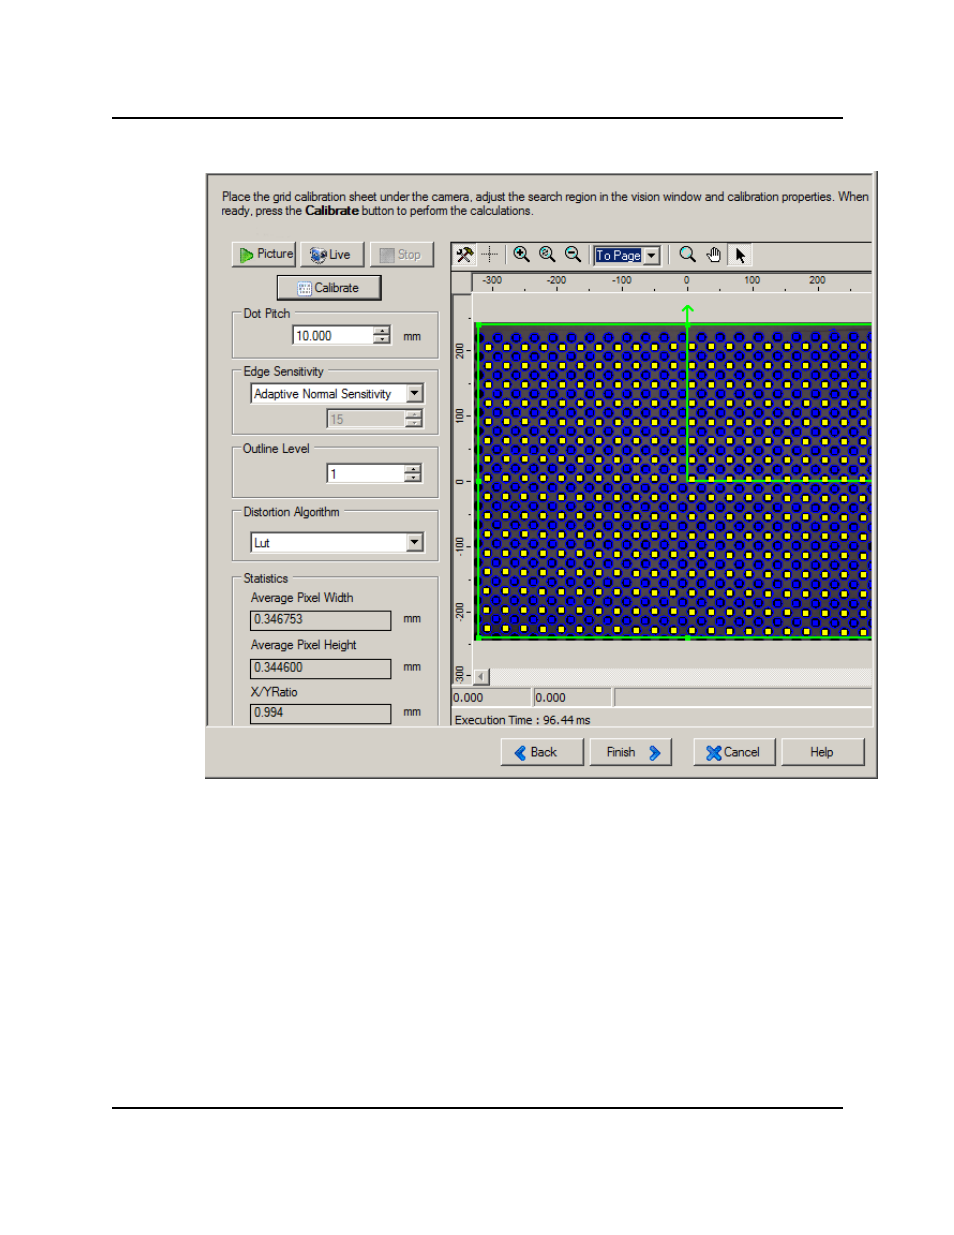Expand the Edge Sensitivity dropdown

pyautogui.click(x=415, y=394)
